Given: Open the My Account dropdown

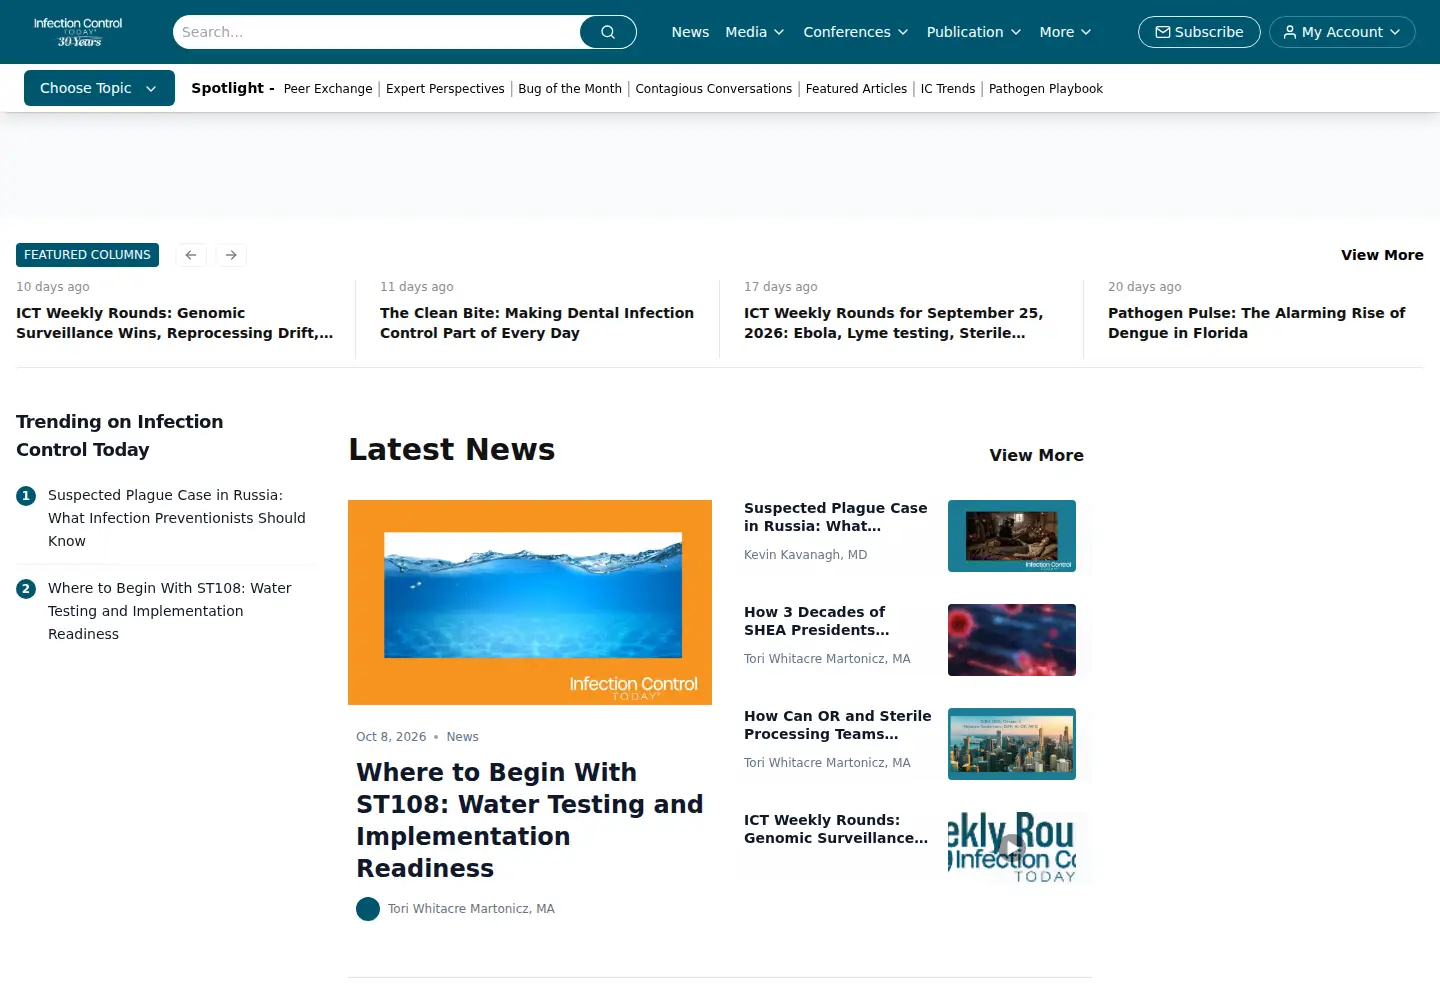Looking at the screenshot, I should click(1342, 32).
